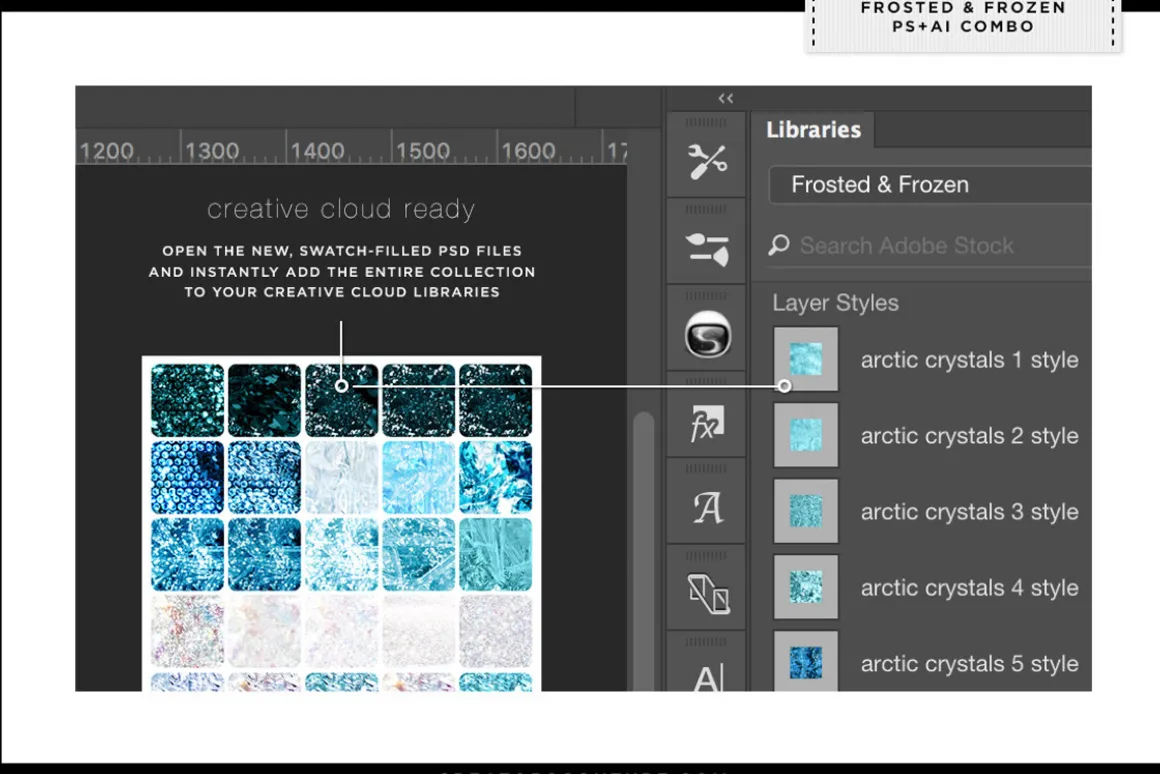Click blue sequin swatch, first in second row
1160x774 pixels.
187,477
